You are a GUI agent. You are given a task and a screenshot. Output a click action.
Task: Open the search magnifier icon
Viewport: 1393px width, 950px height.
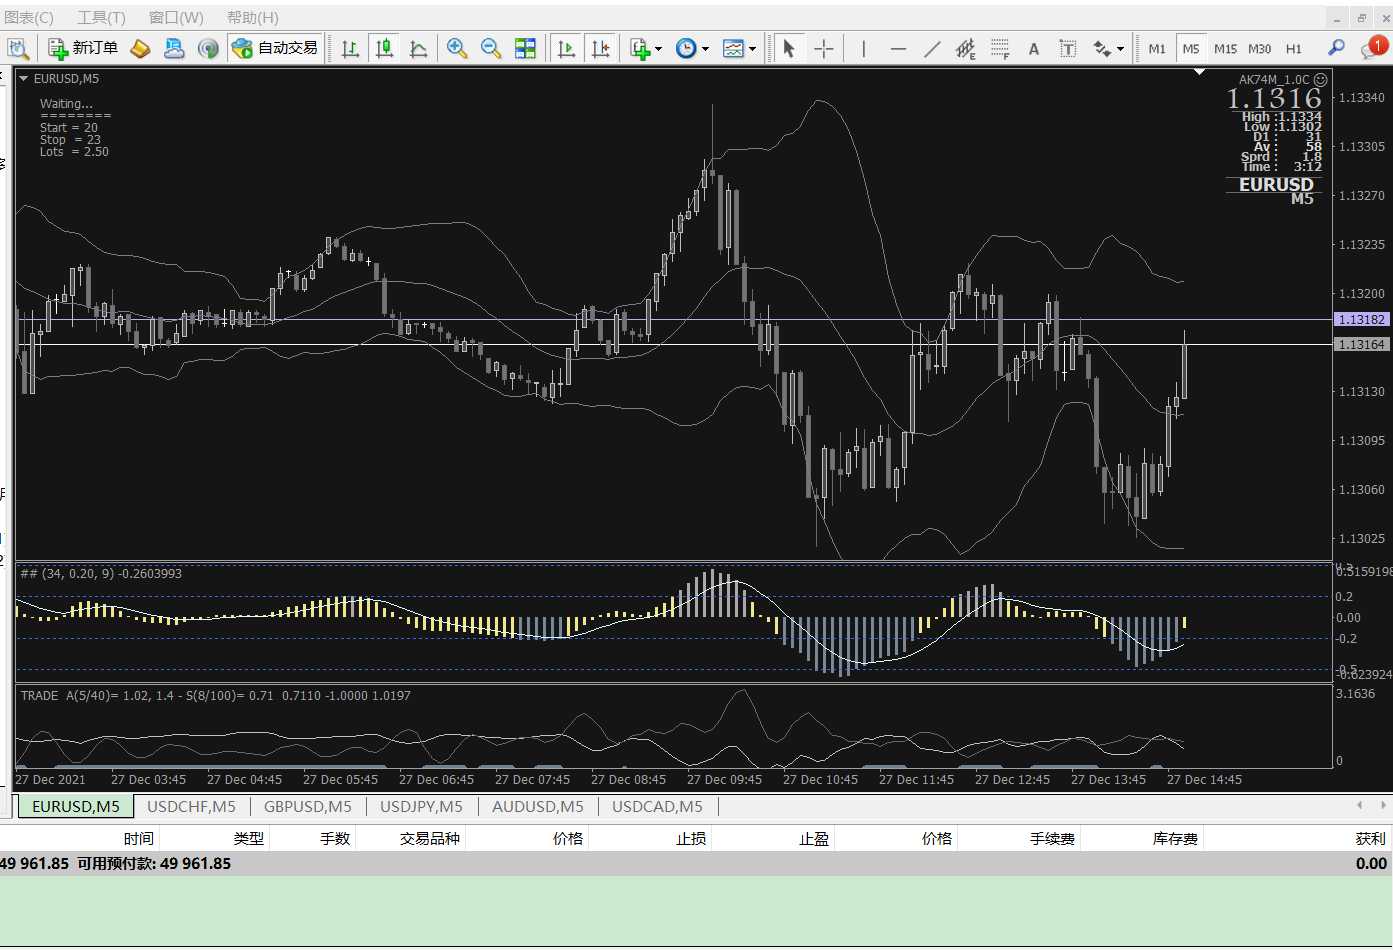pyautogui.click(x=1336, y=47)
